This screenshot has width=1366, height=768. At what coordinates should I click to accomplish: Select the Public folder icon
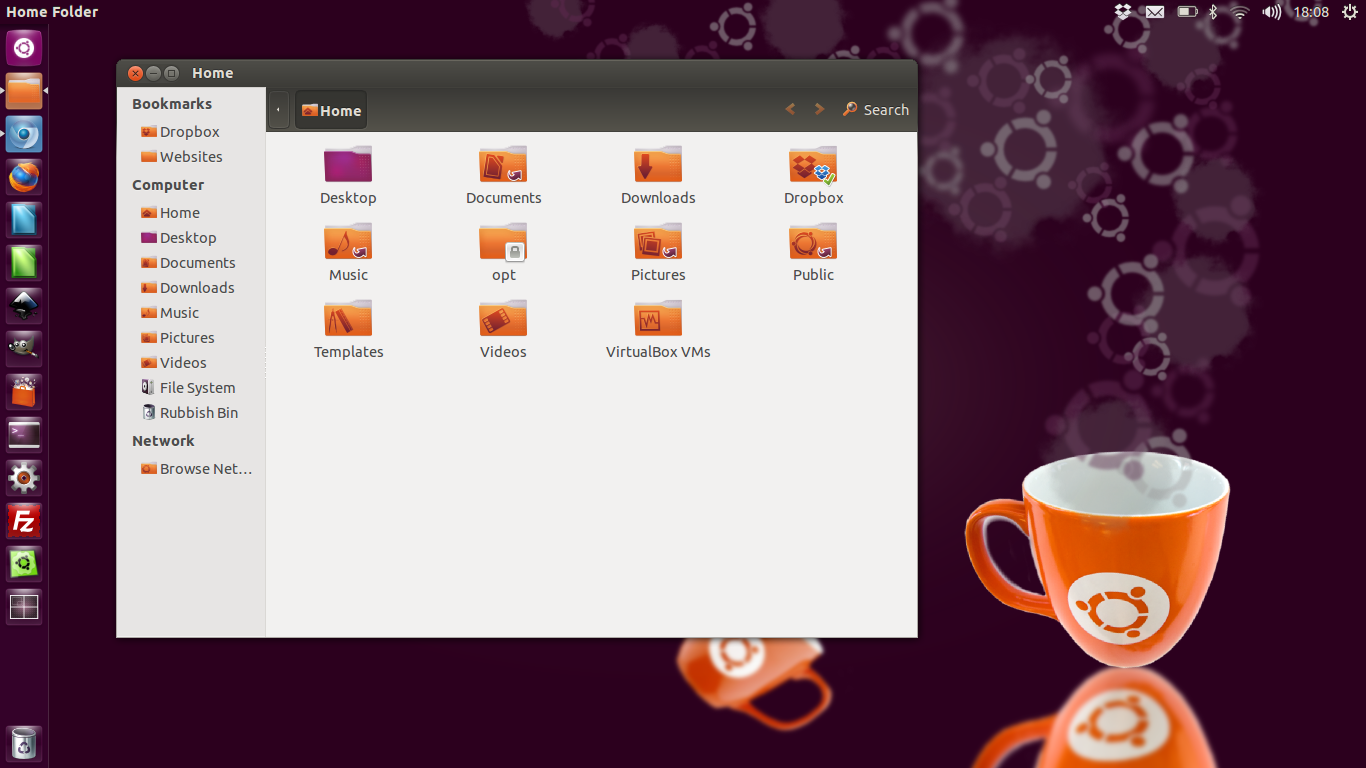[812, 243]
